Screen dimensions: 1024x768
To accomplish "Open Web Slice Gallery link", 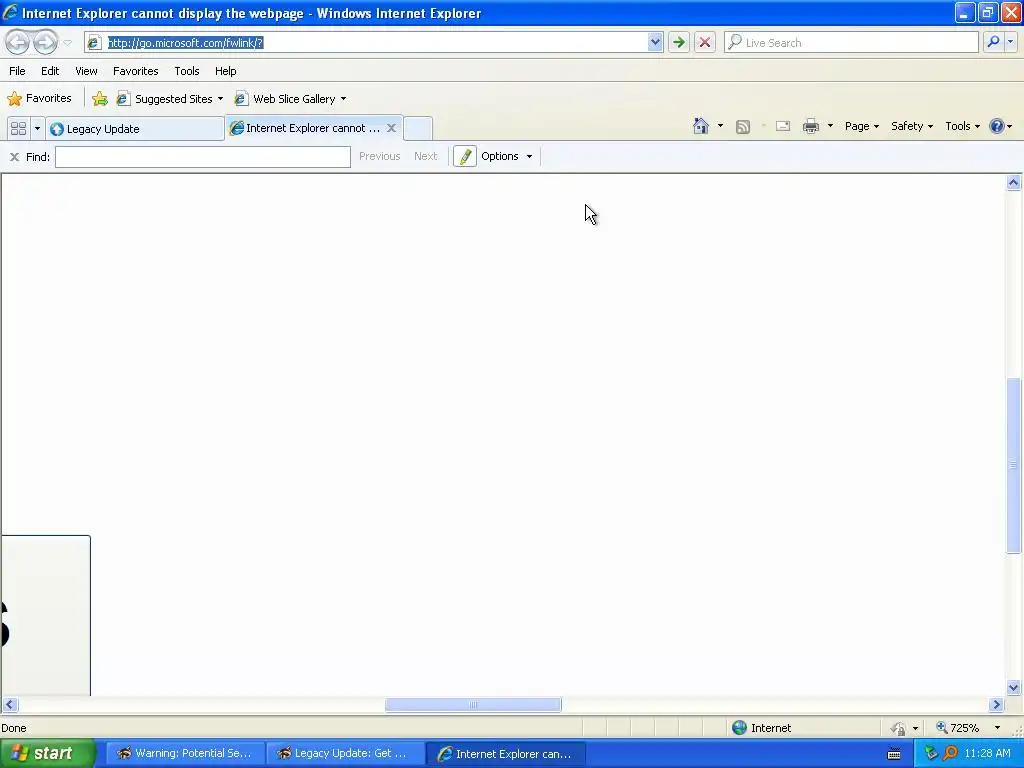I will (x=291, y=99).
